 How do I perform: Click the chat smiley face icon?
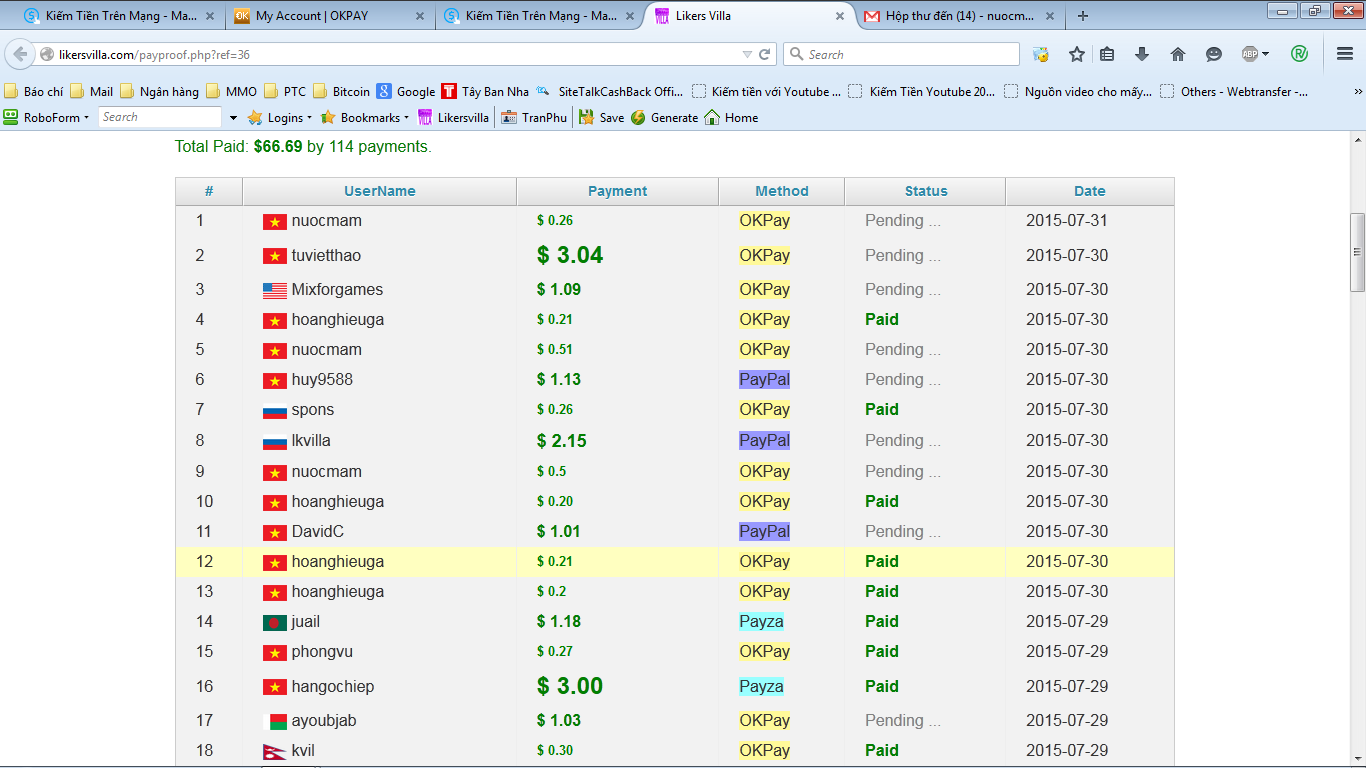point(1213,54)
